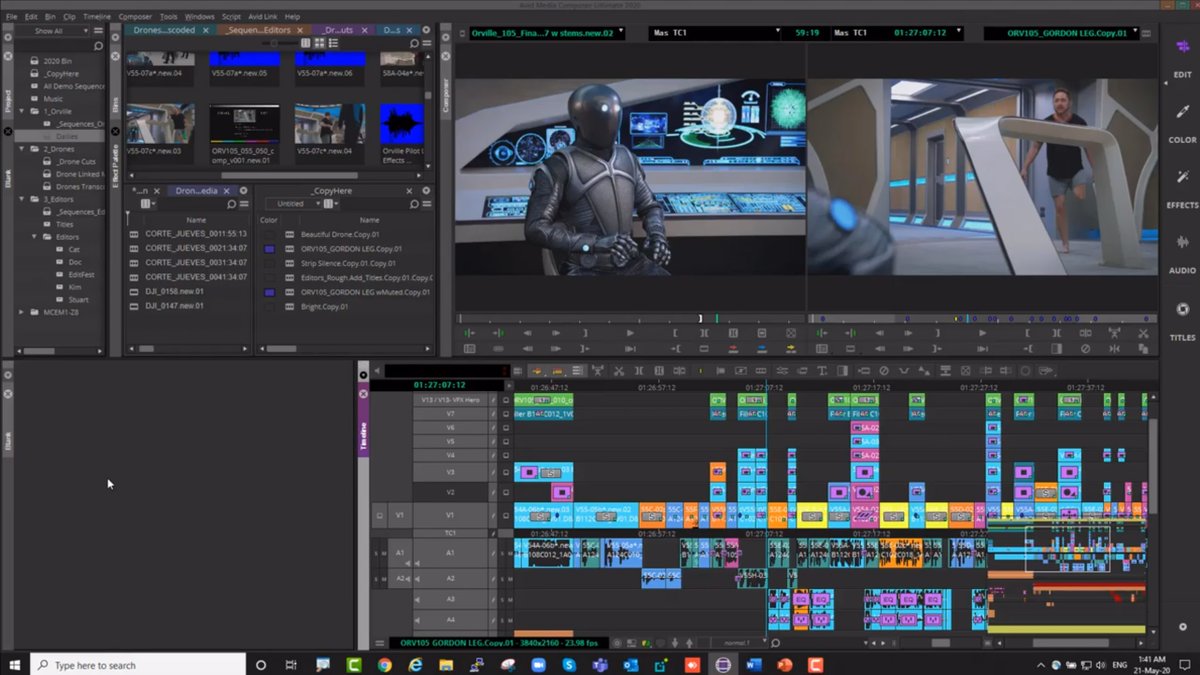Toggle the V2 record track selector
1200x675 pixels.
(x=449, y=493)
